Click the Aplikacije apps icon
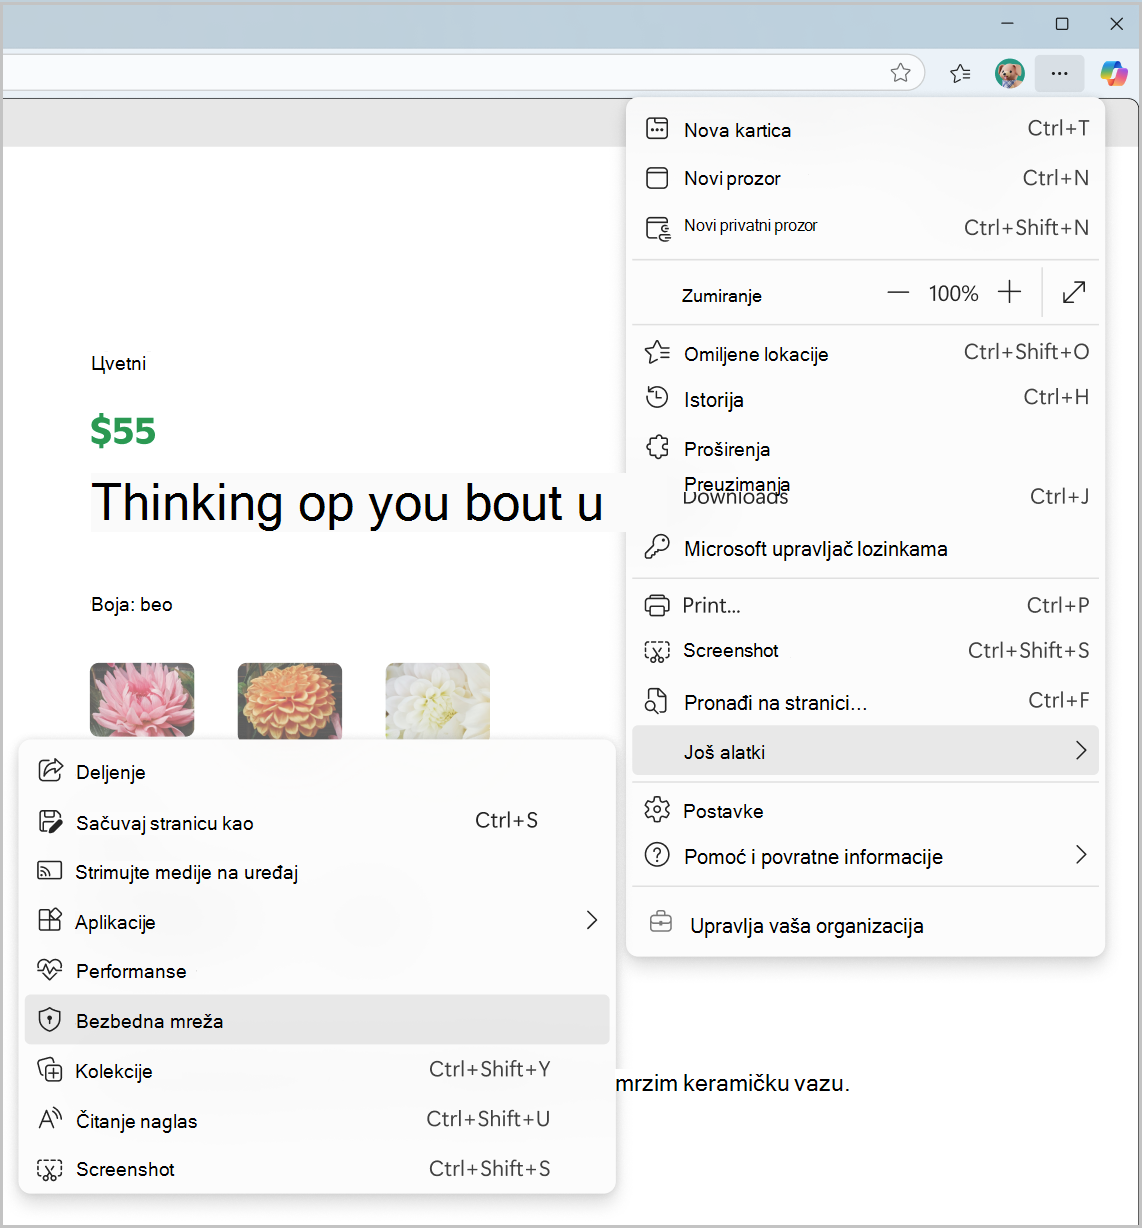Viewport: 1142px width, 1228px height. 49,920
